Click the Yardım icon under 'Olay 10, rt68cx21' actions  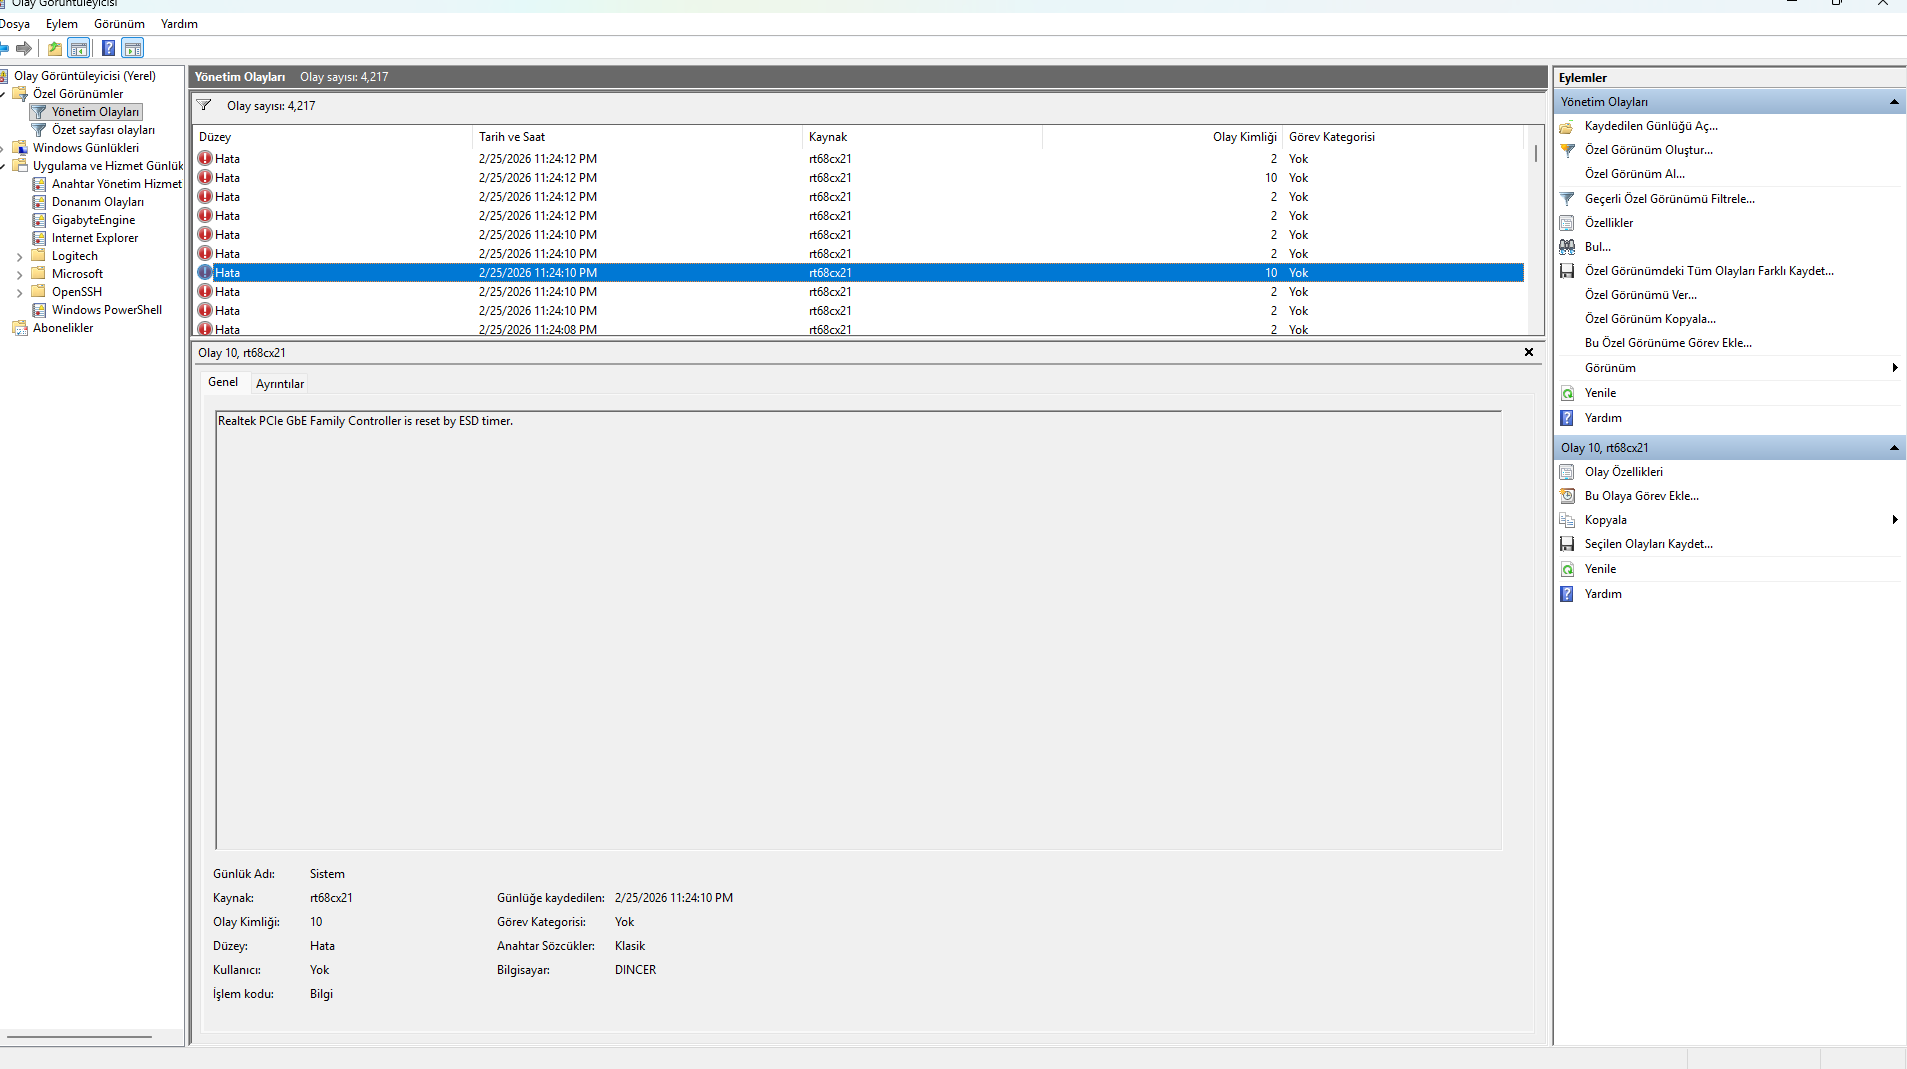[x=1567, y=594]
